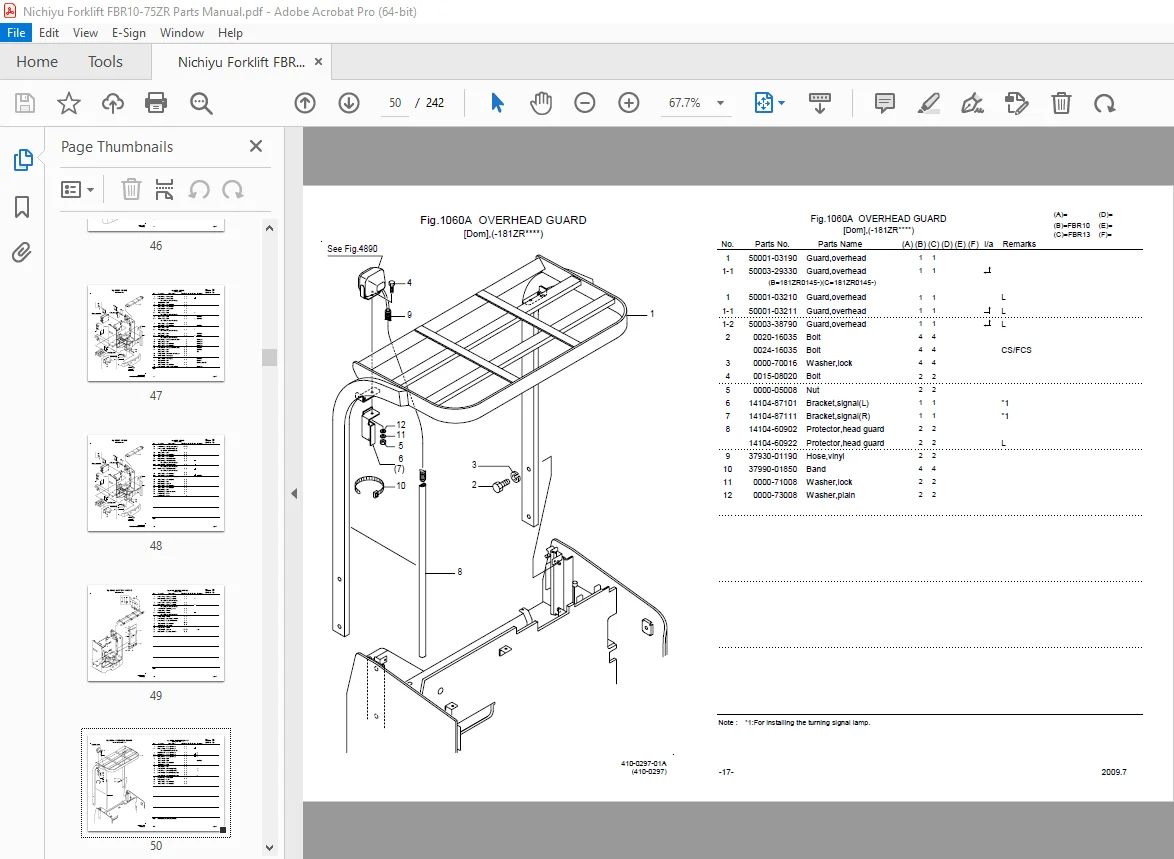Go to previous page arrow
Screen dimensions: 1174x859
305,103
